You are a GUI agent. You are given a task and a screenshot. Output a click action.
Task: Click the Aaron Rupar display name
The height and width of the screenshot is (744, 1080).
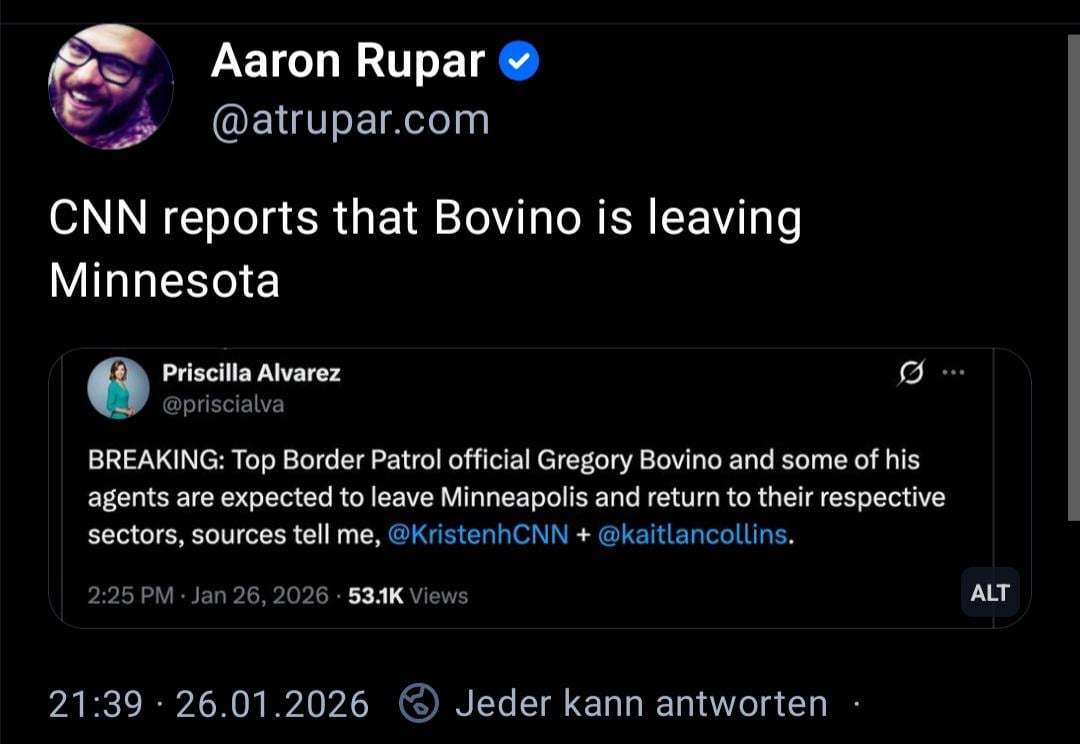click(347, 64)
